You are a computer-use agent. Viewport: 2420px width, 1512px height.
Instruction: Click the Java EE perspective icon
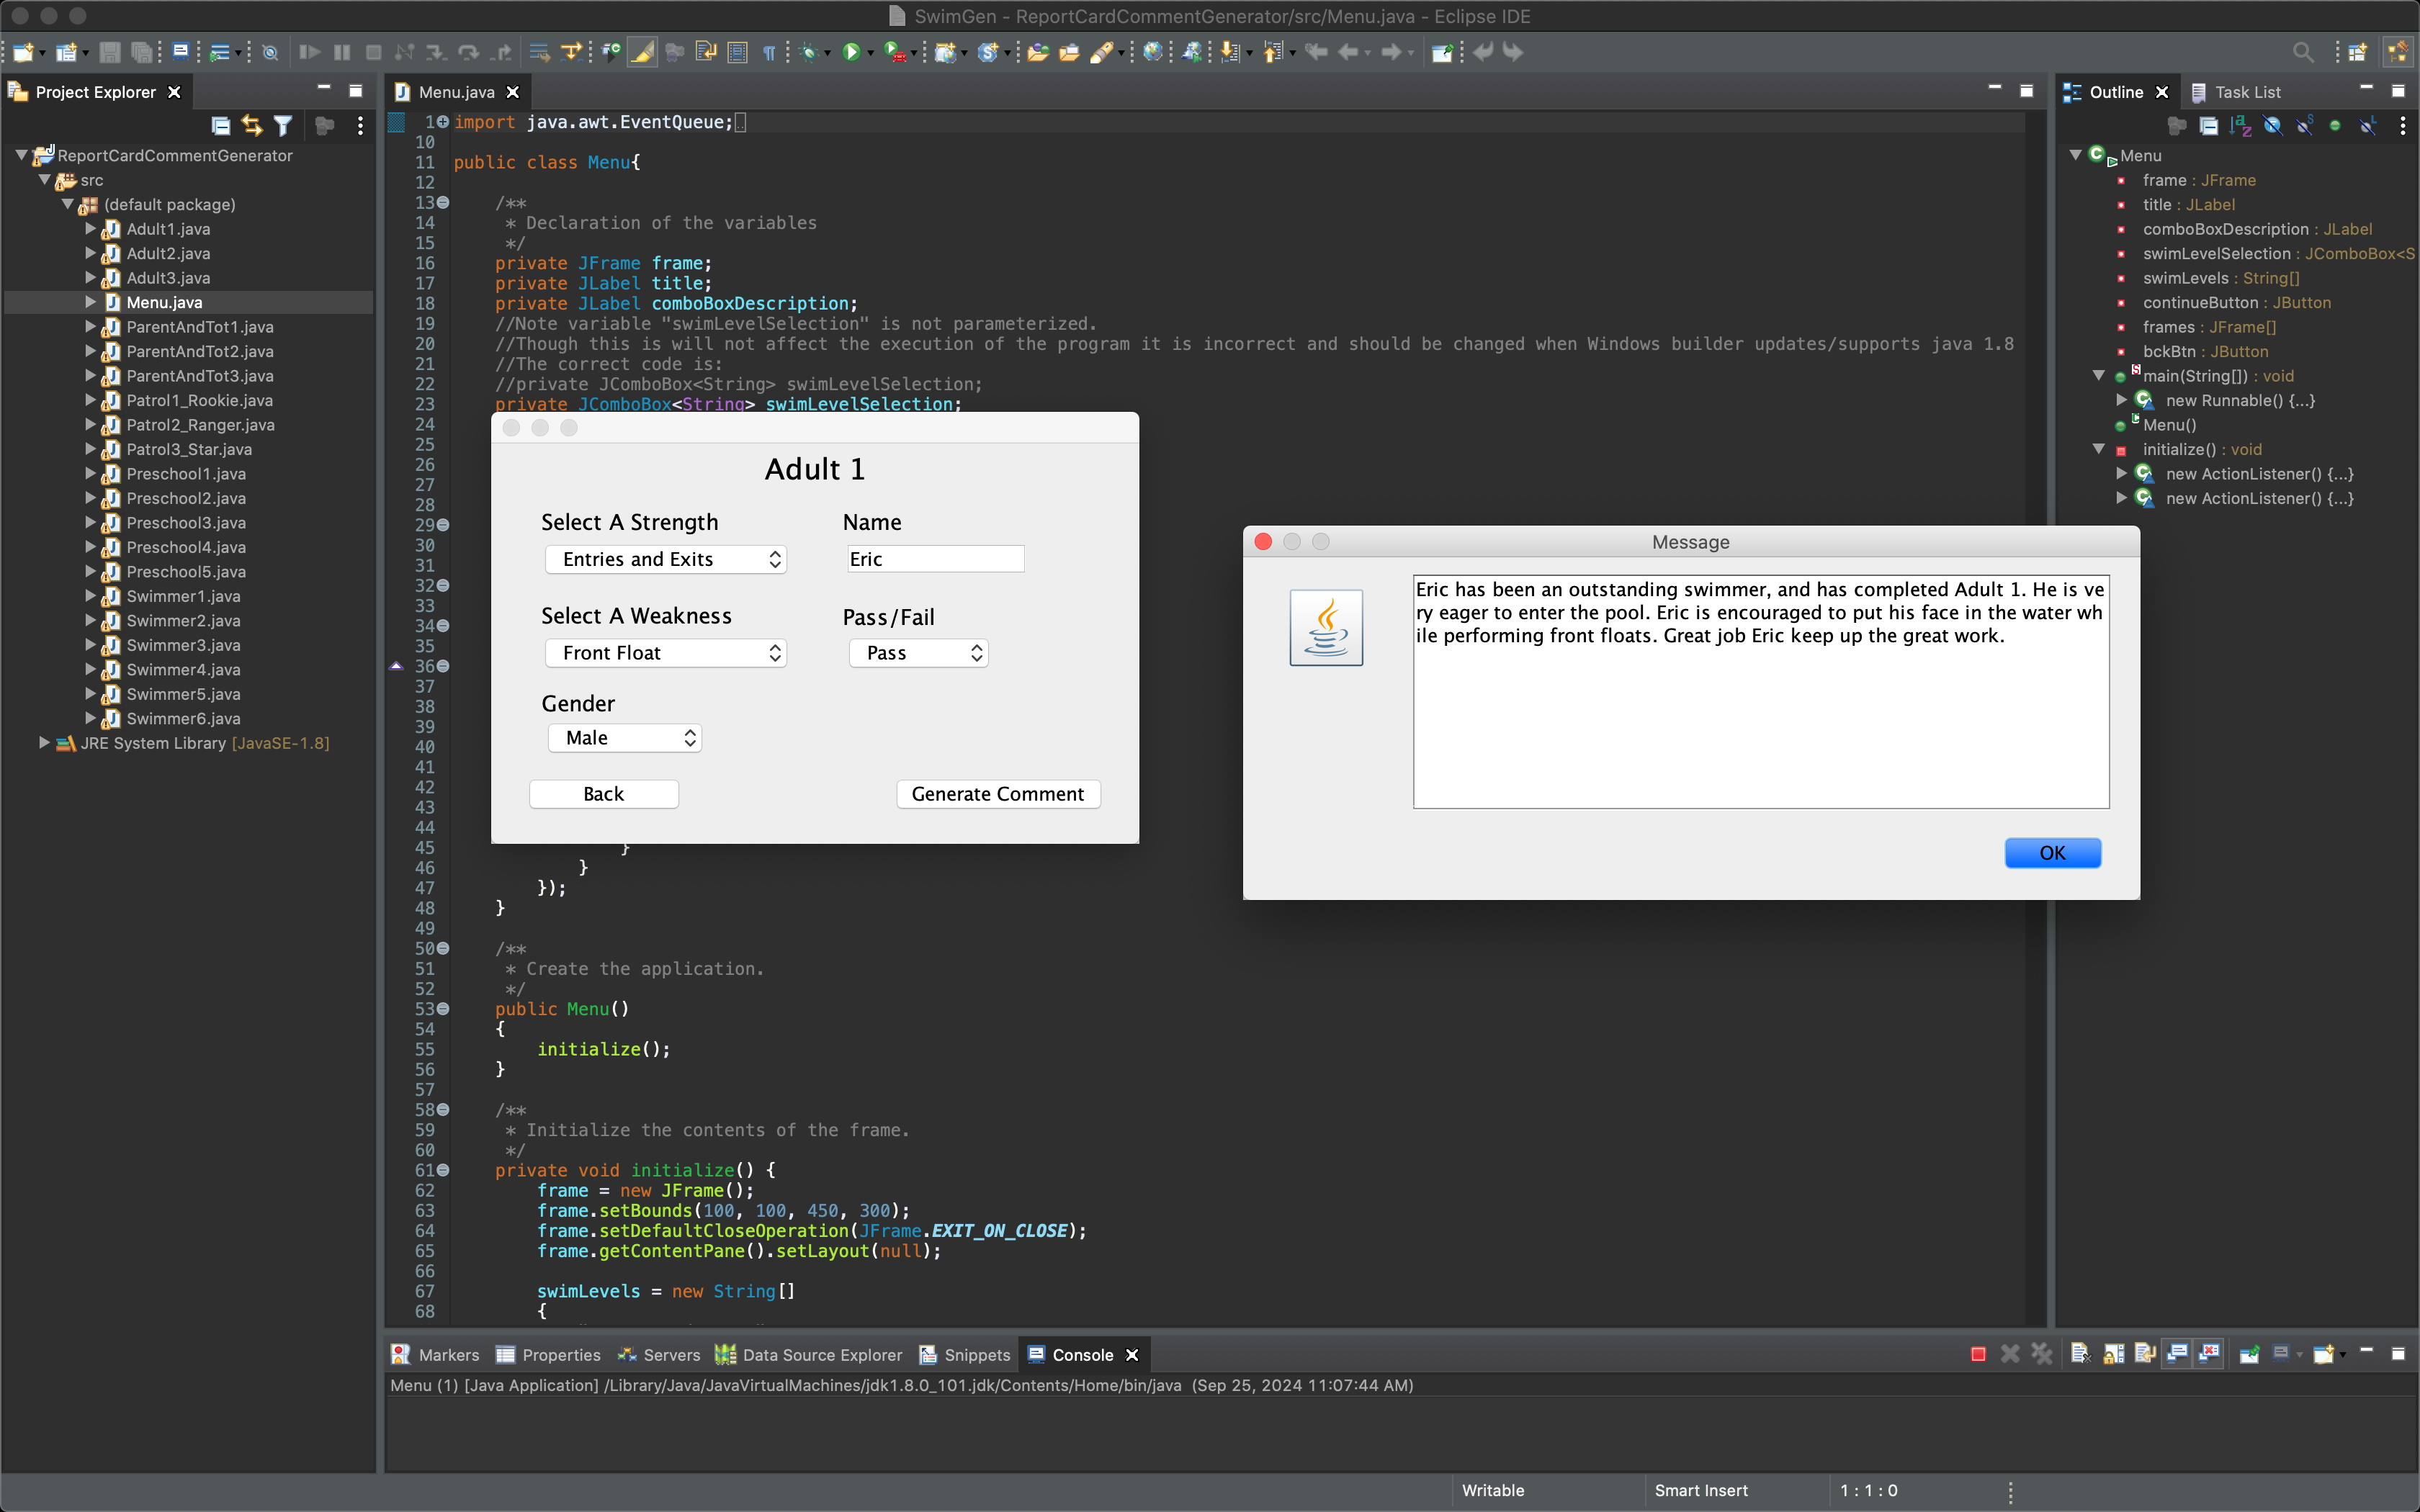pyautogui.click(x=2398, y=52)
